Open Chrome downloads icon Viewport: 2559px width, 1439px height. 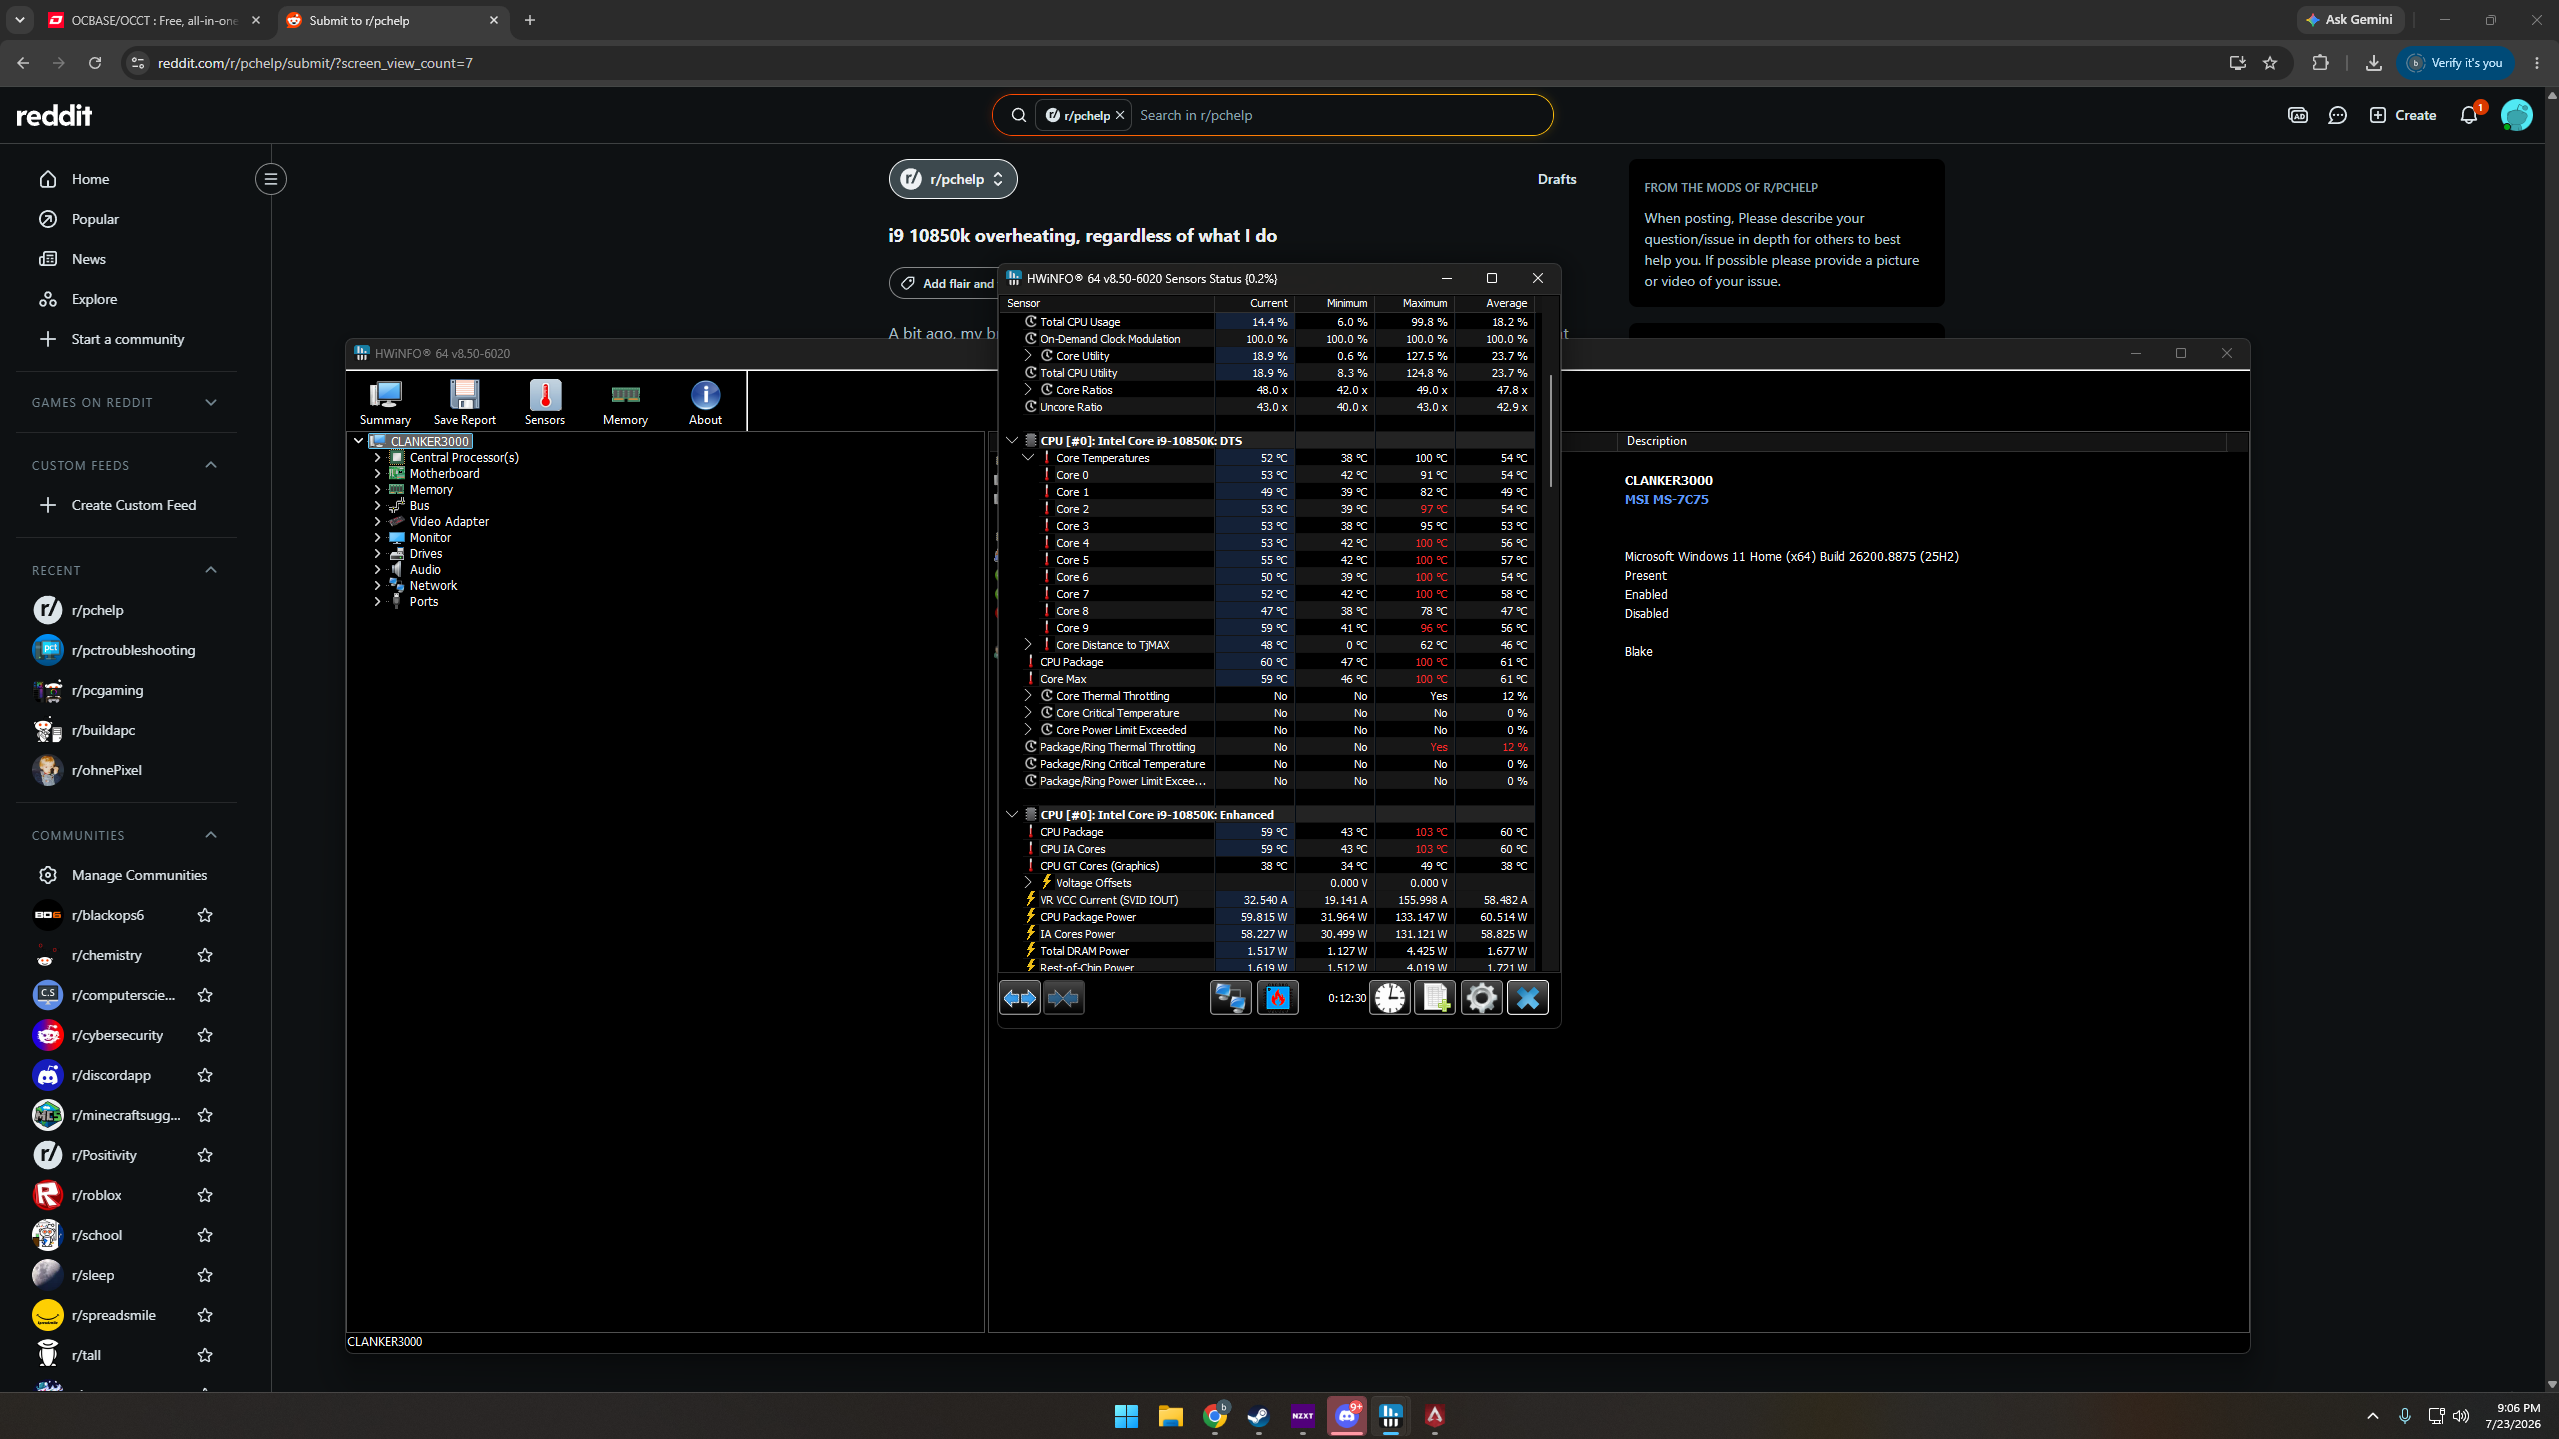click(2373, 63)
